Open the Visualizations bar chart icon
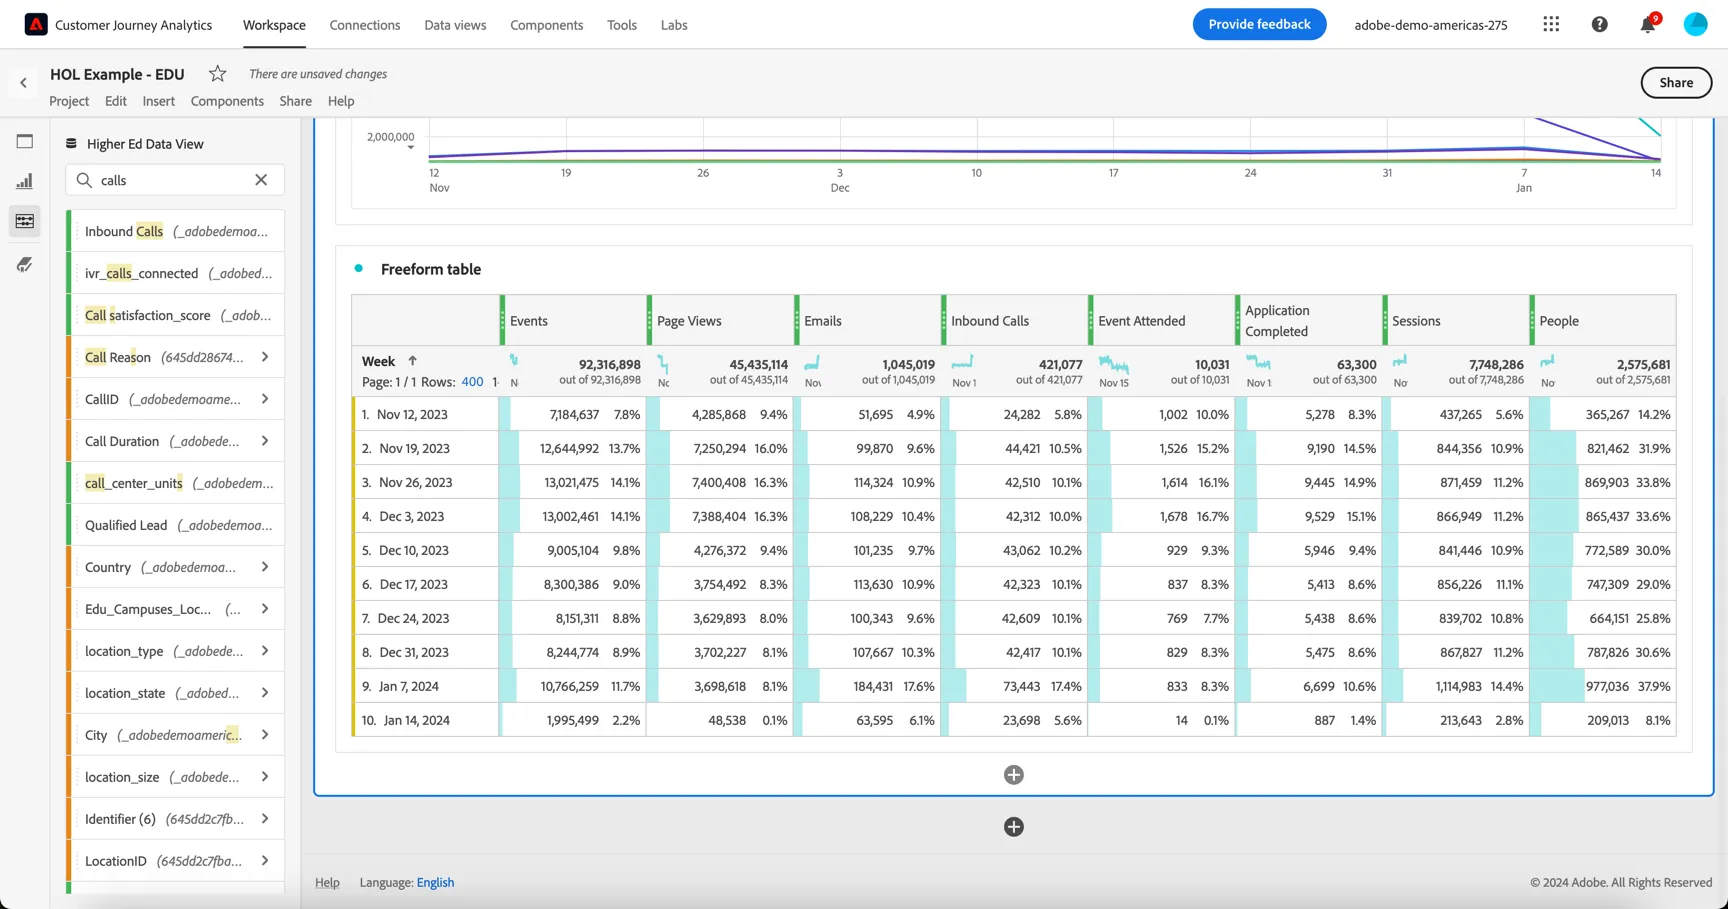The width and height of the screenshot is (1728, 909). (25, 181)
